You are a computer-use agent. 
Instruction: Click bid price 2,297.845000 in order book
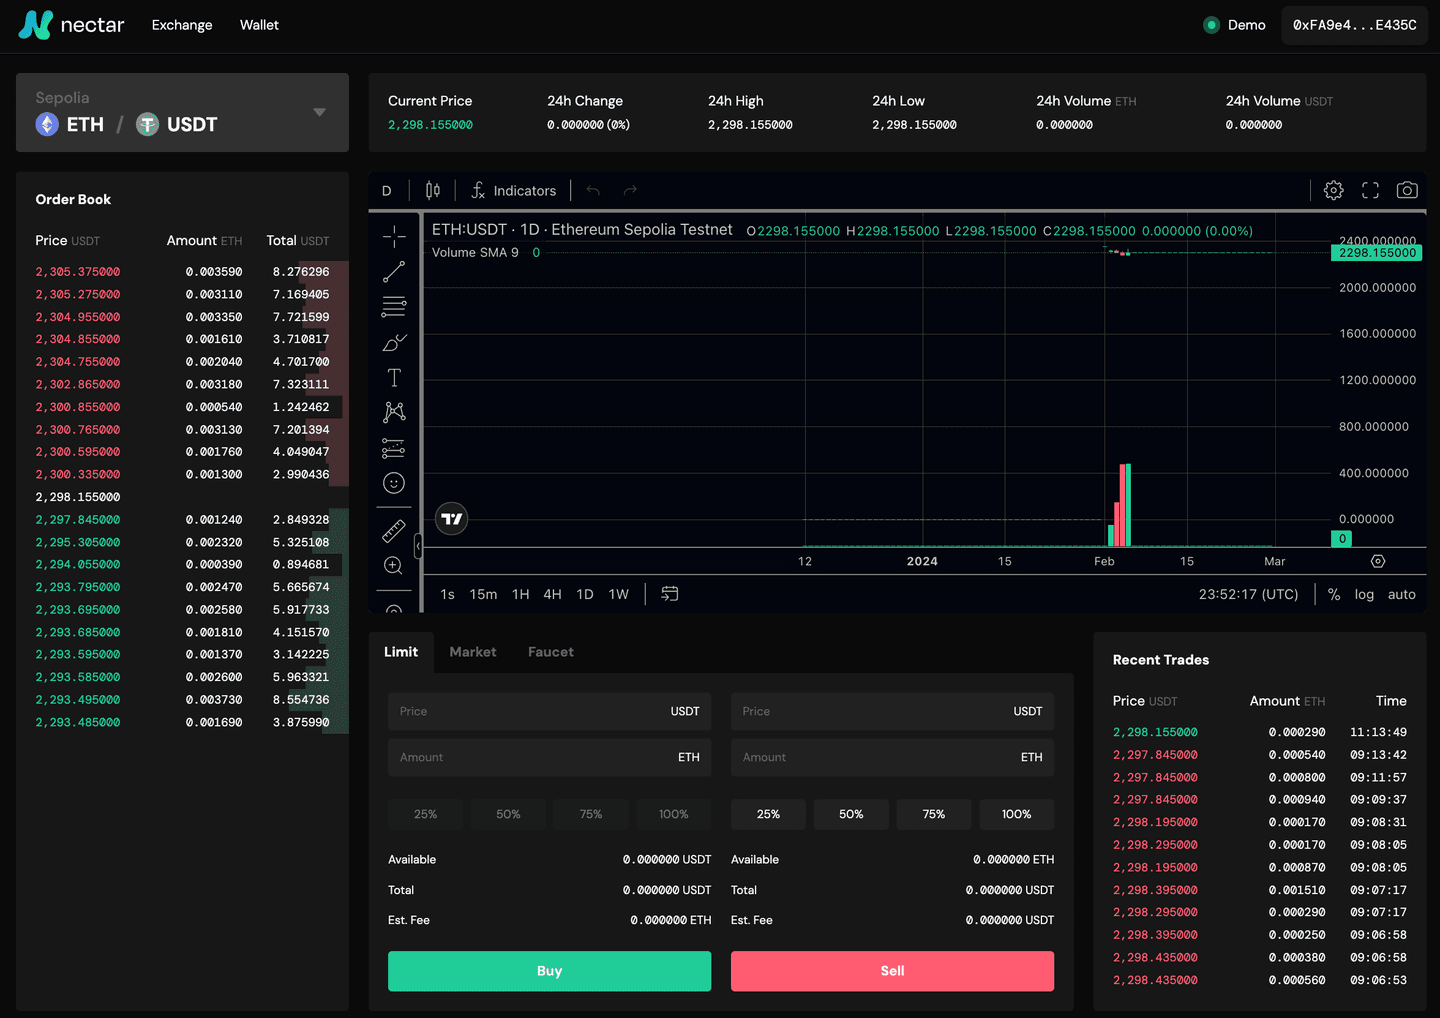pyautogui.click(x=78, y=520)
